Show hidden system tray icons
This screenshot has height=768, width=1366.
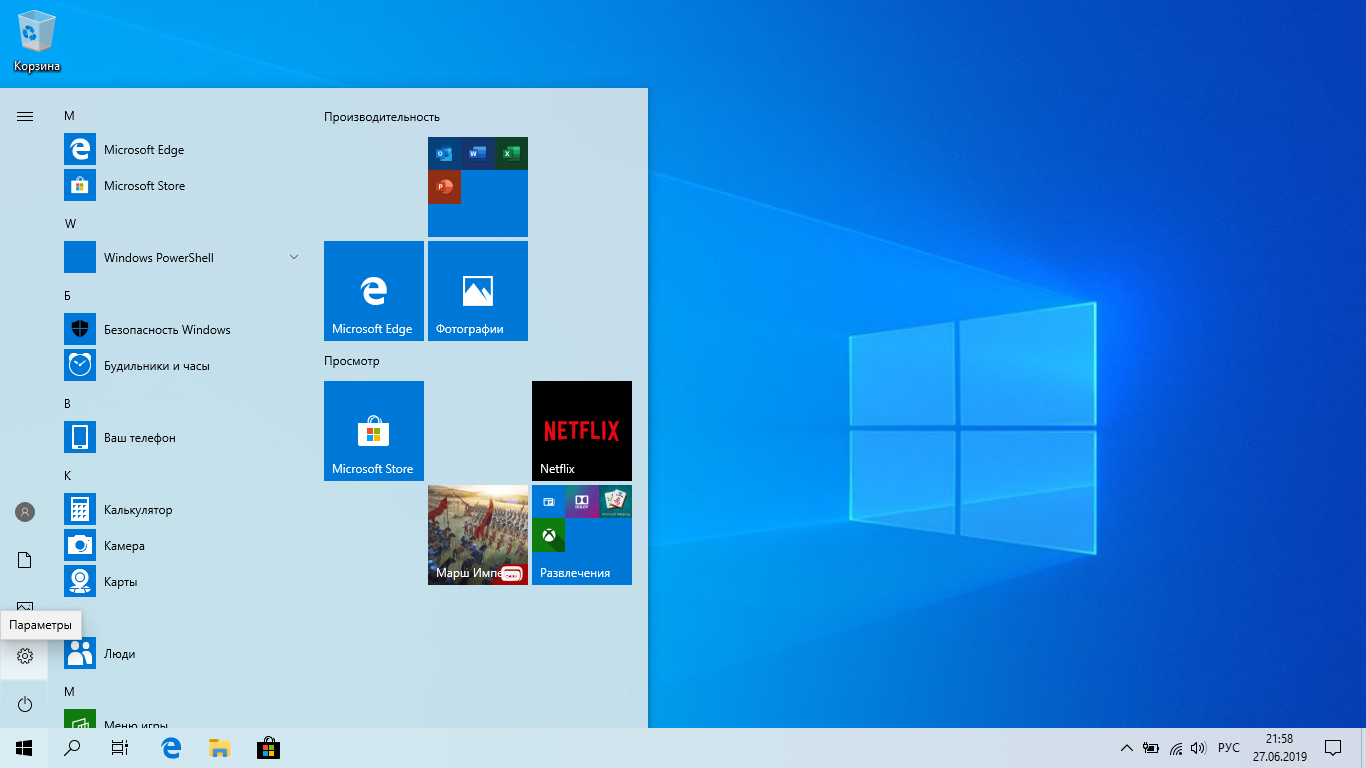click(1126, 747)
